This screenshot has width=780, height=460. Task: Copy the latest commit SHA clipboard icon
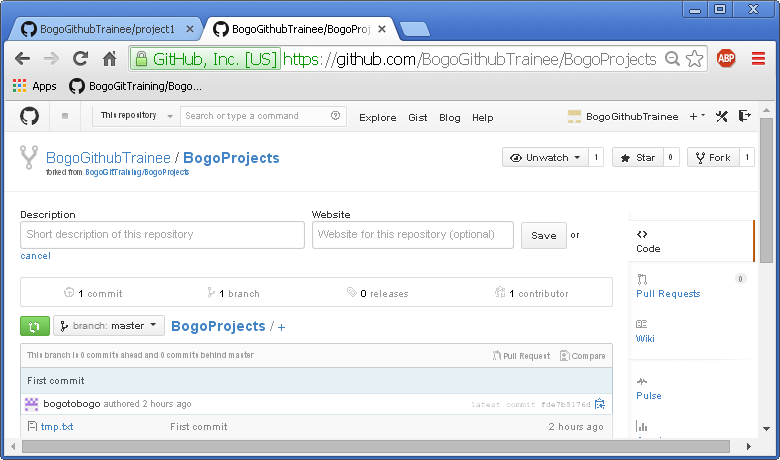600,404
